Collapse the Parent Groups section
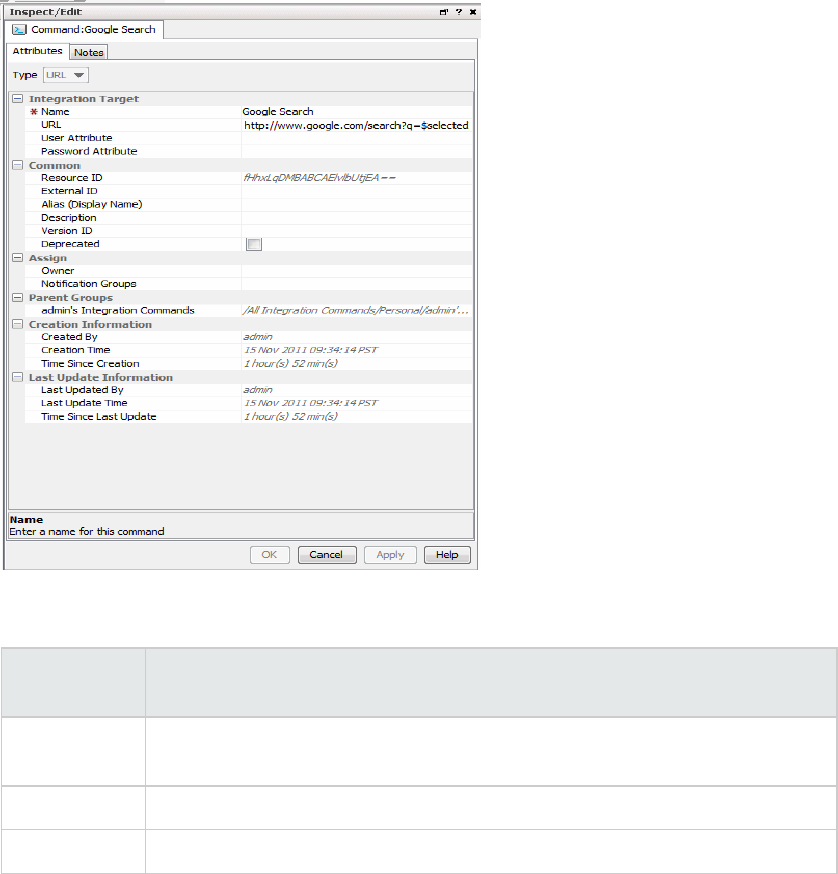The height and width of the screenshot is (874, 838). tap(18, 298)
